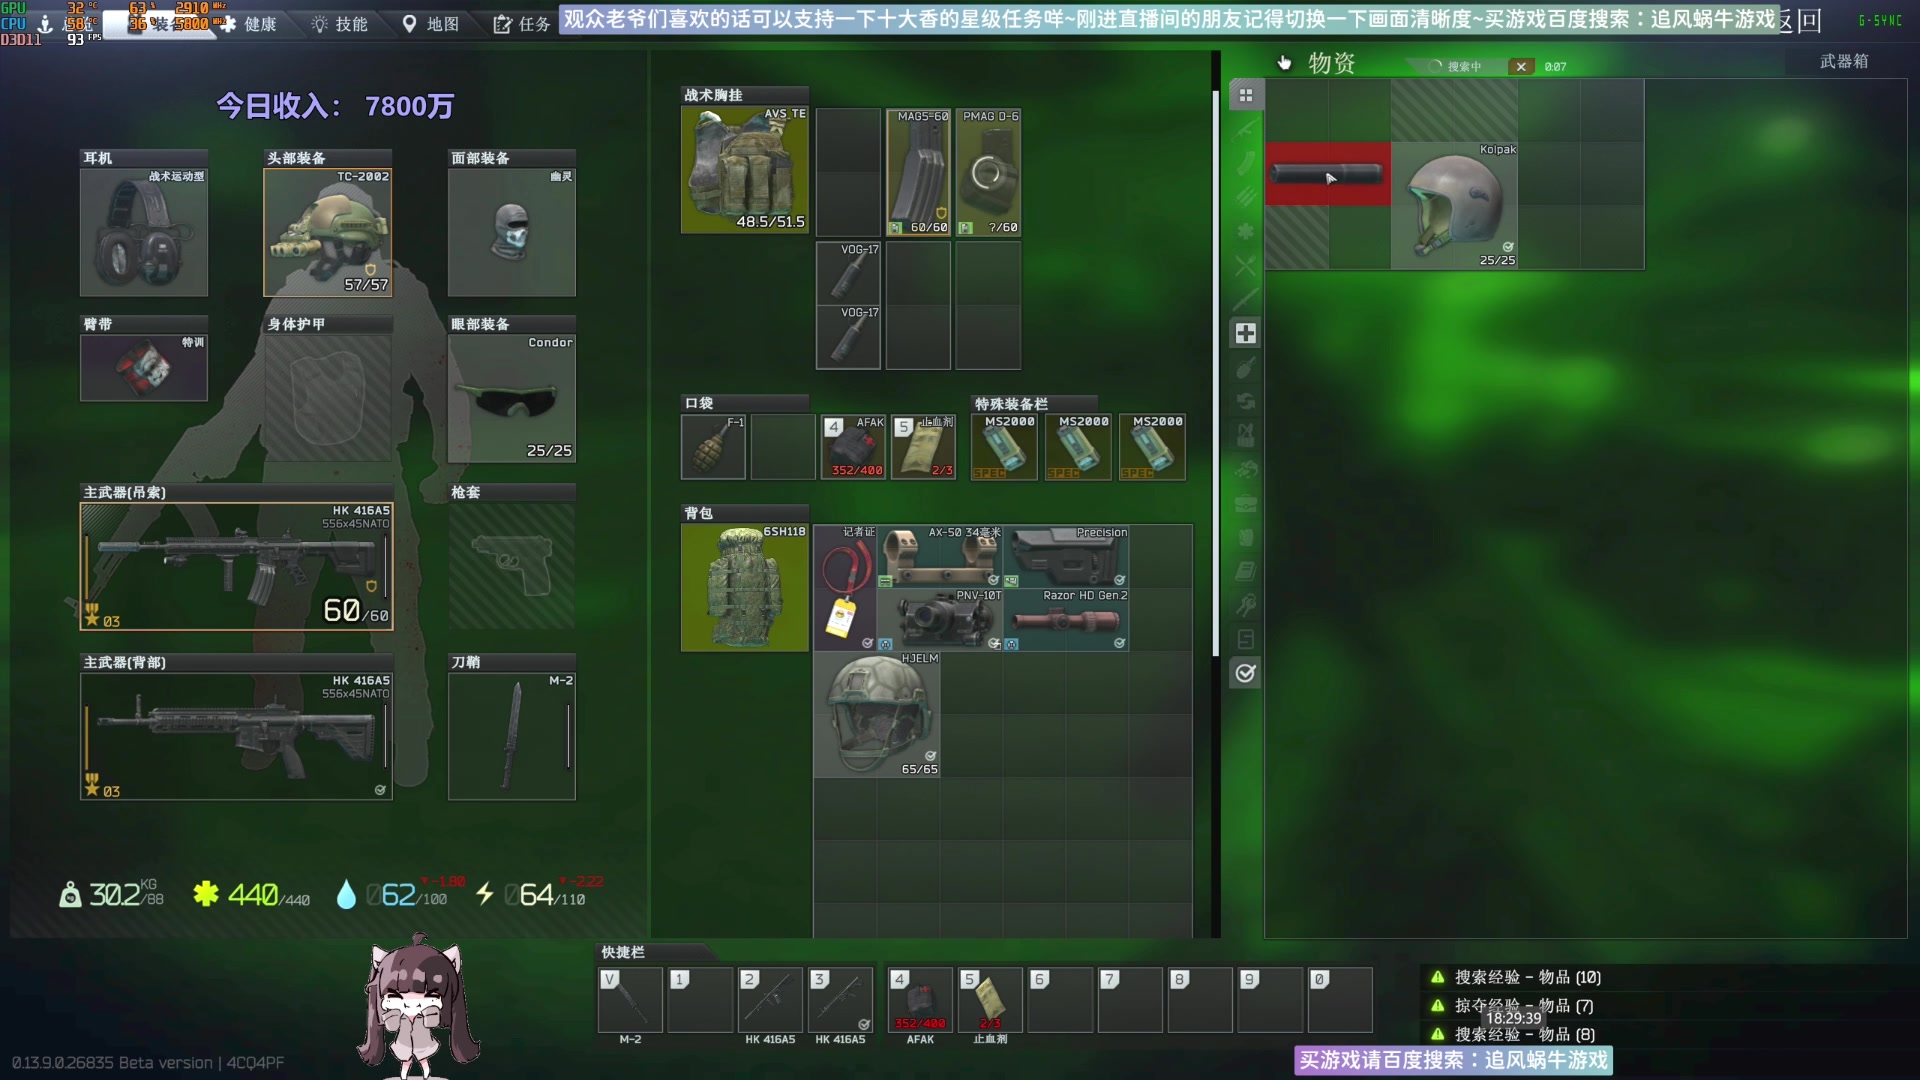The width and height of the screenshot is (1920, 1080).
Task: Click the grenade filter icon in sidebar
Action: [x=1245, y=368]
